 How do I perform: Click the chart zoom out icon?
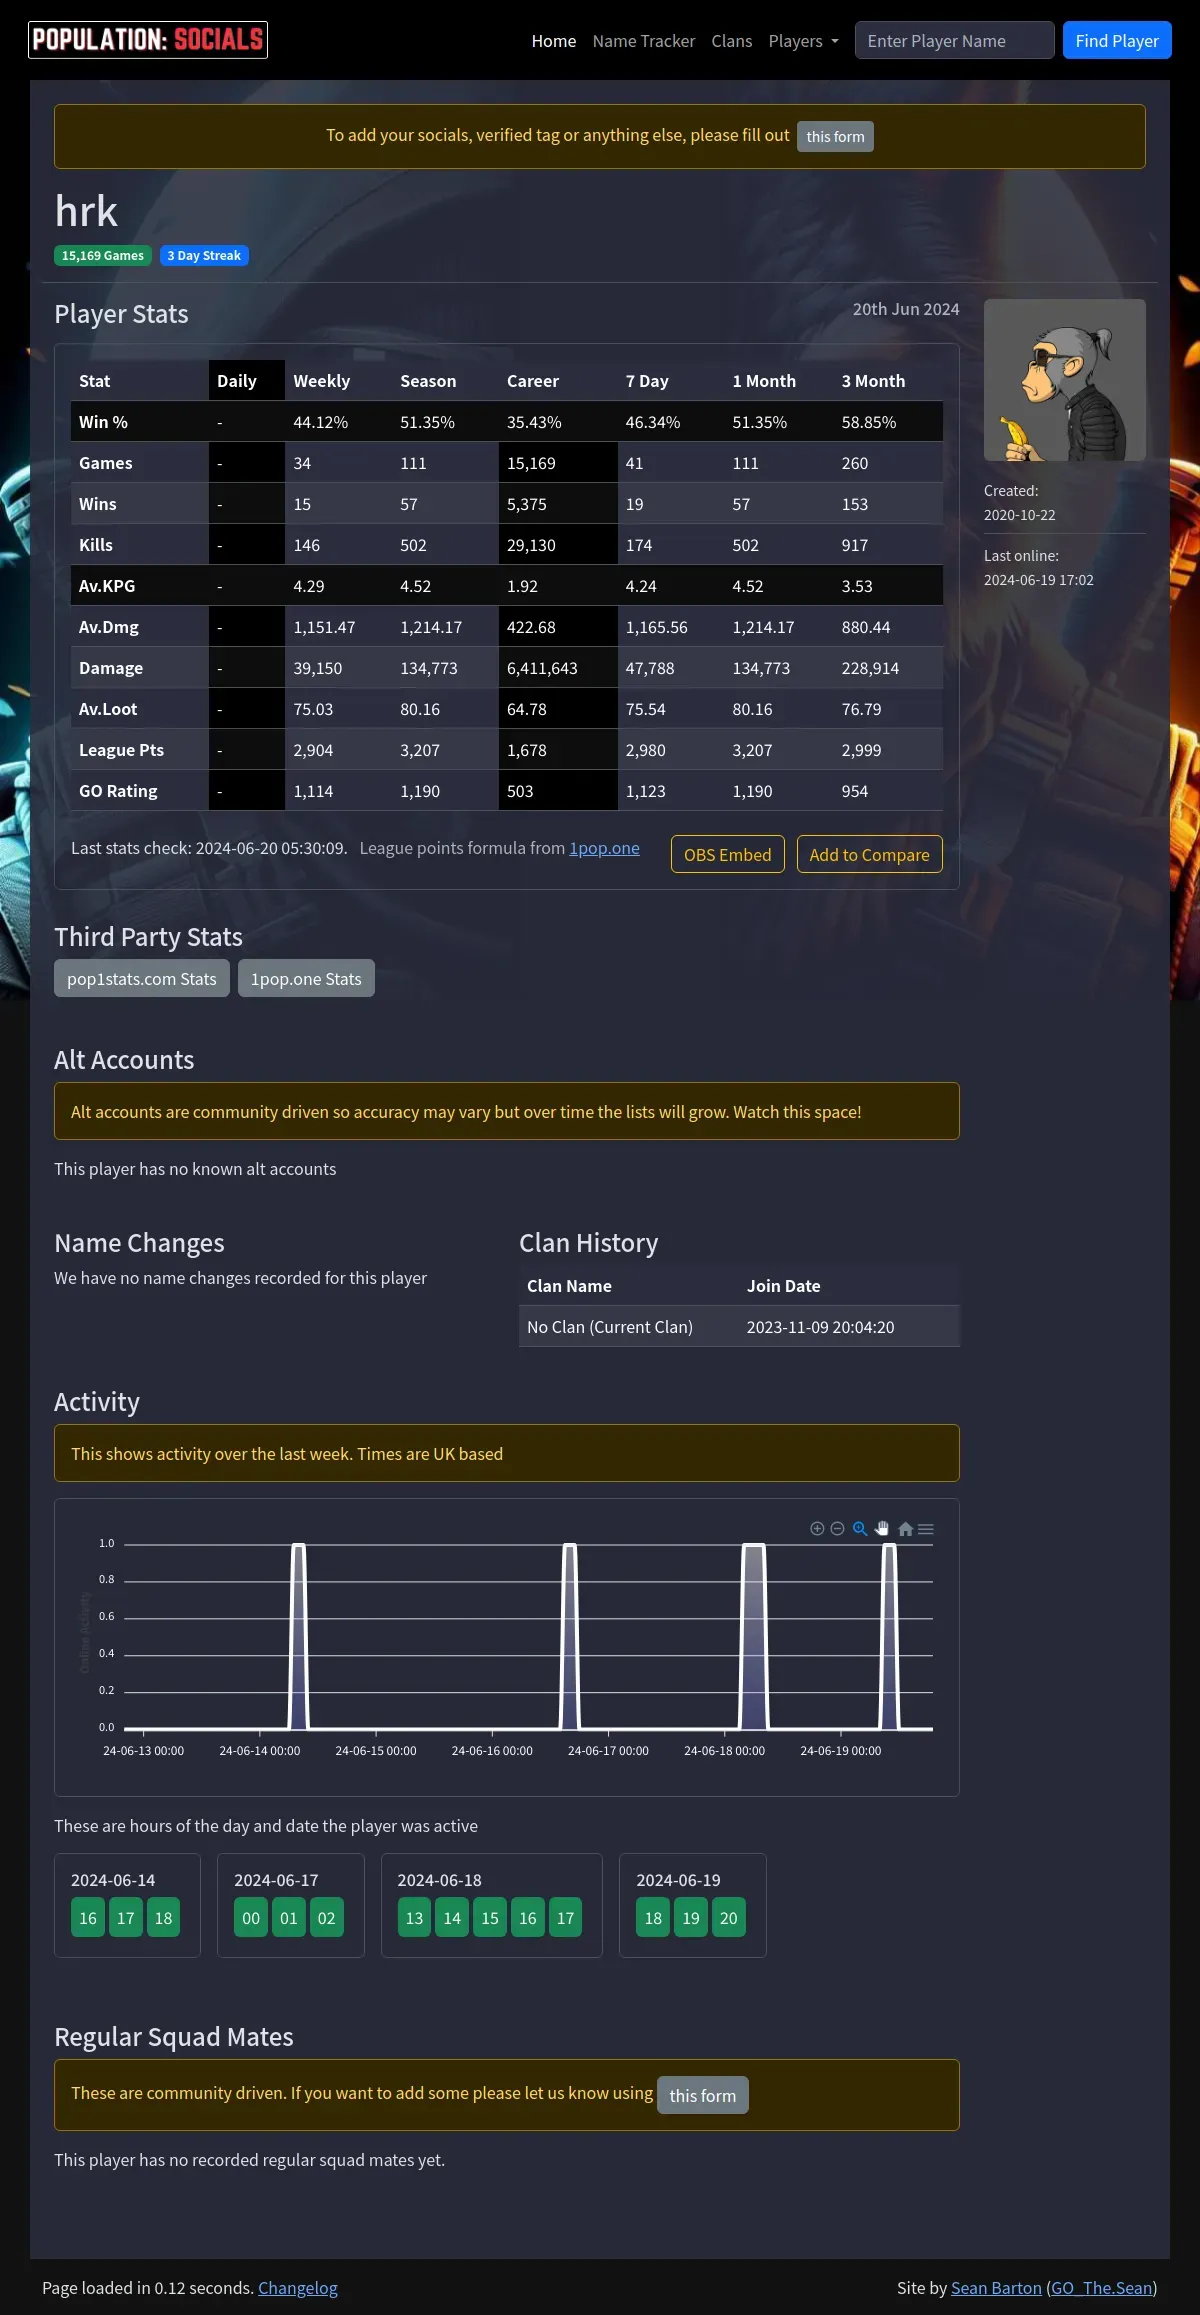click(838, 1528)
